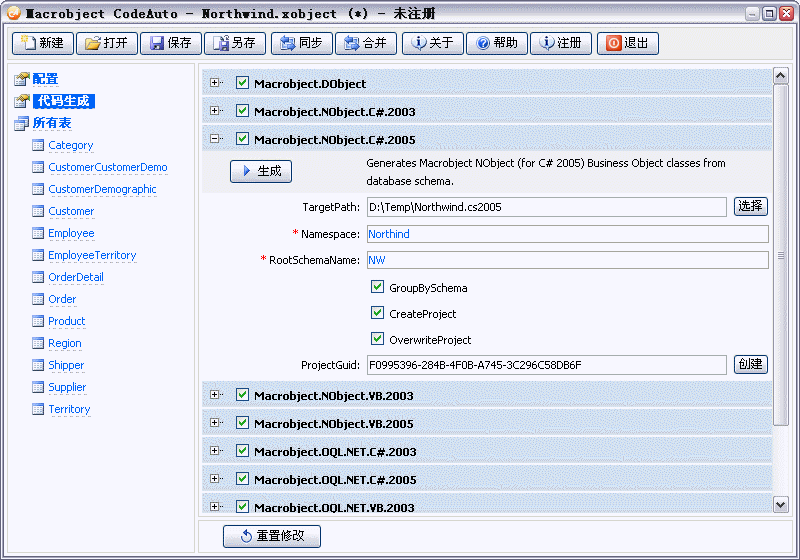
Task: Open the Territory table link
Action: pyautogui.click(x=69, y=409)
